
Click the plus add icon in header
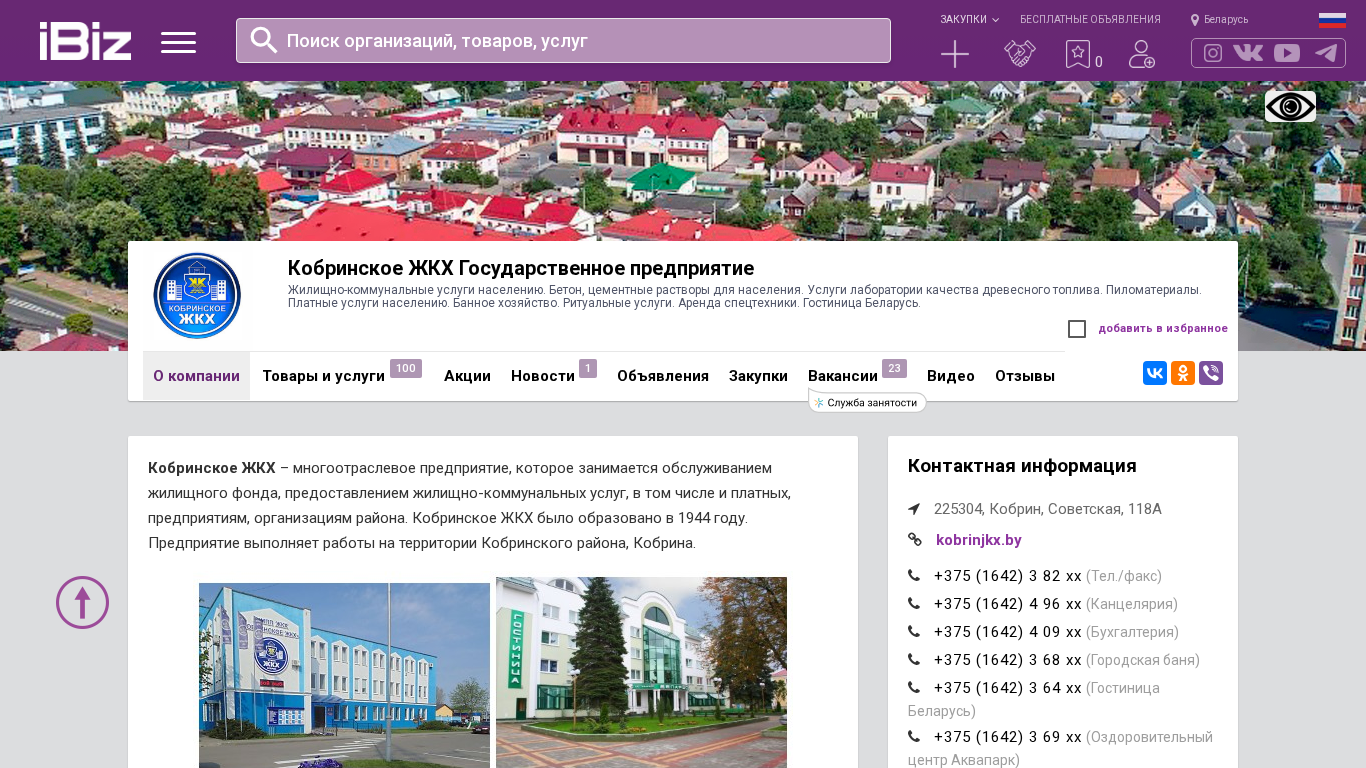pyautogui.click(x=955, y=54)
